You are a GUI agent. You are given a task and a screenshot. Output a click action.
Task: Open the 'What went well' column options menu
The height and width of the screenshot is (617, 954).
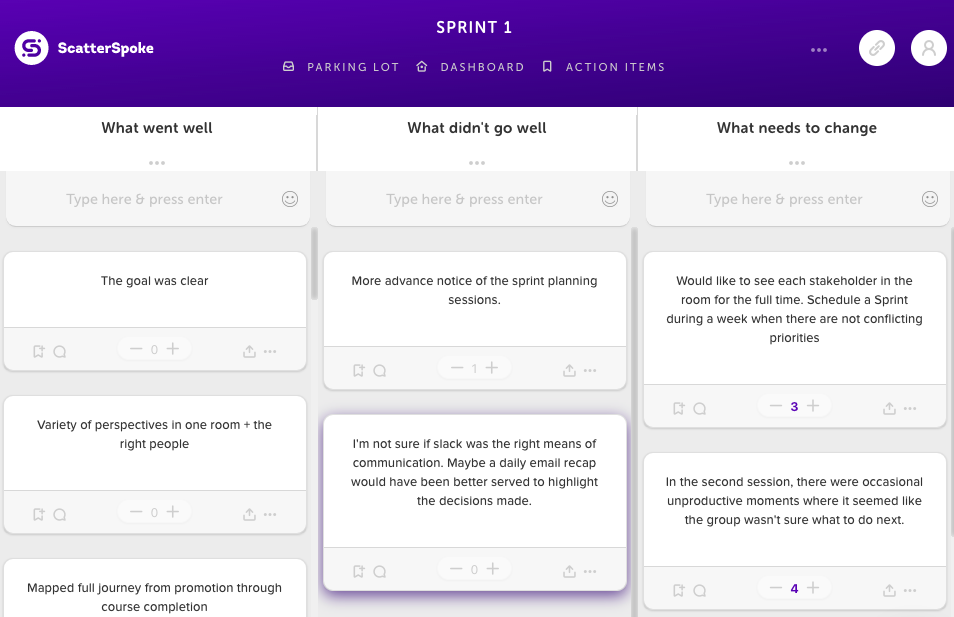[x=157, y=163]
